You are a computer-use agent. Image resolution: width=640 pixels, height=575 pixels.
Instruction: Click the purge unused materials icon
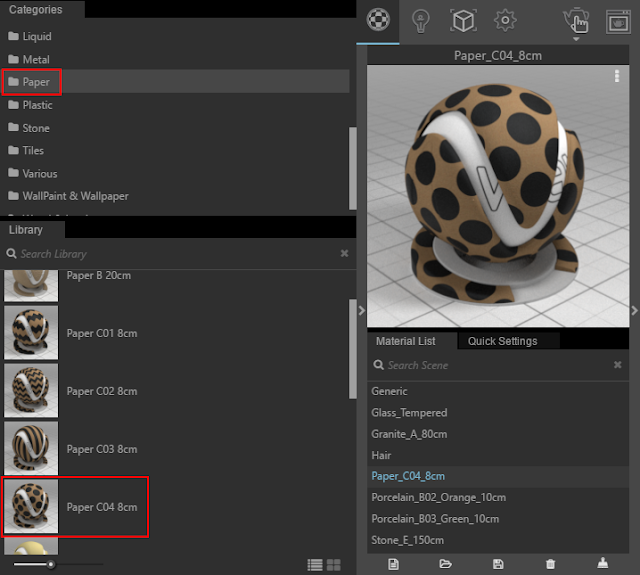[x=602, y=563]
